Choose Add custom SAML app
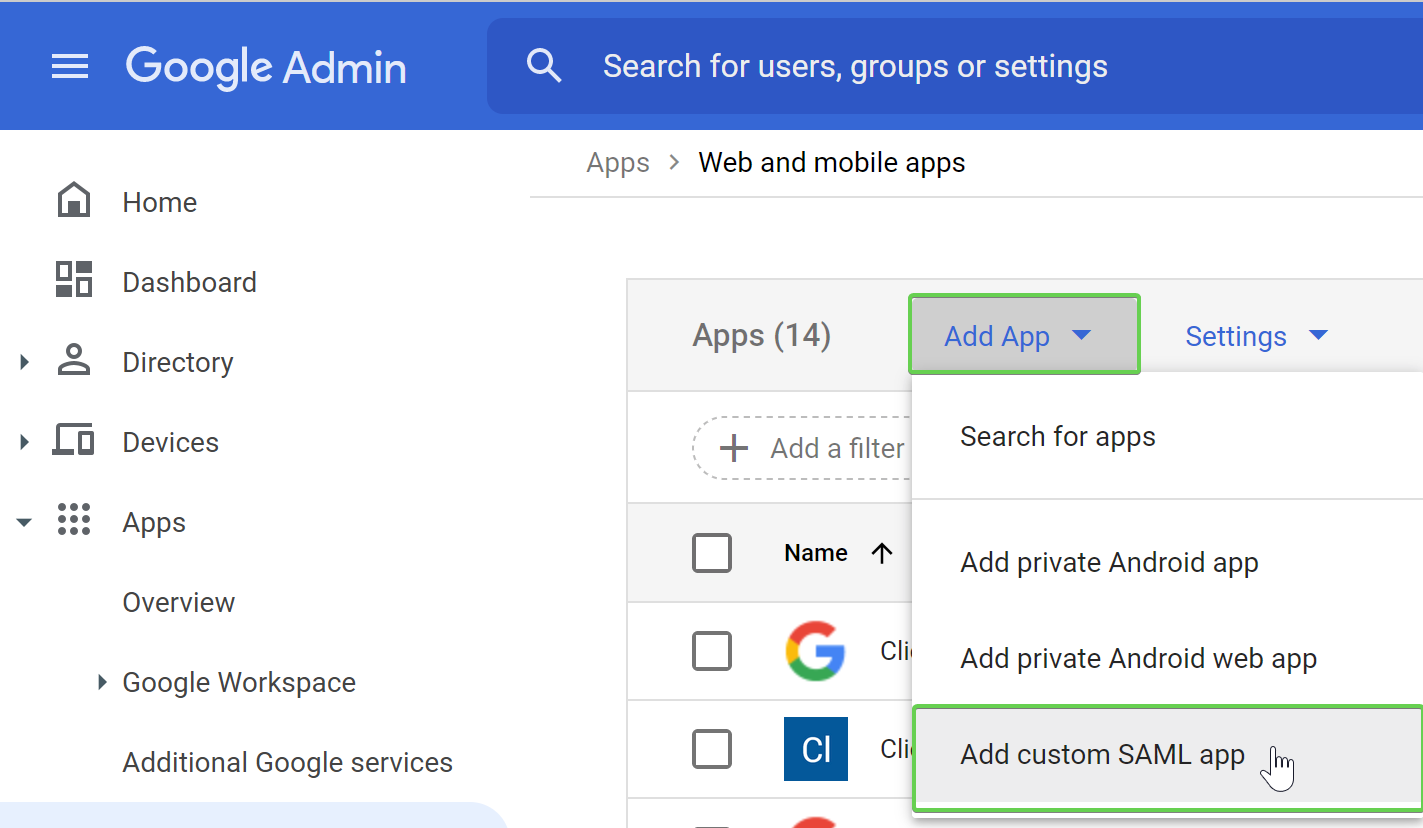 click(1167, 755)
